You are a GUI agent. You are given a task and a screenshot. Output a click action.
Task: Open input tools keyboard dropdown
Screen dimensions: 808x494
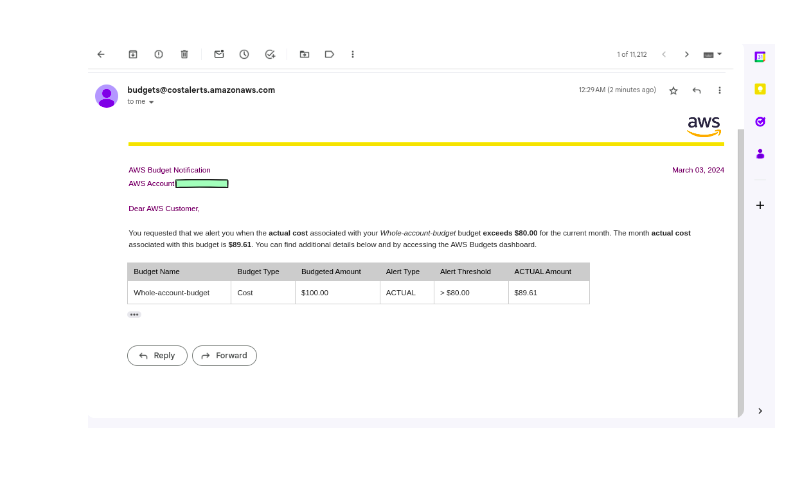[712, 54]
